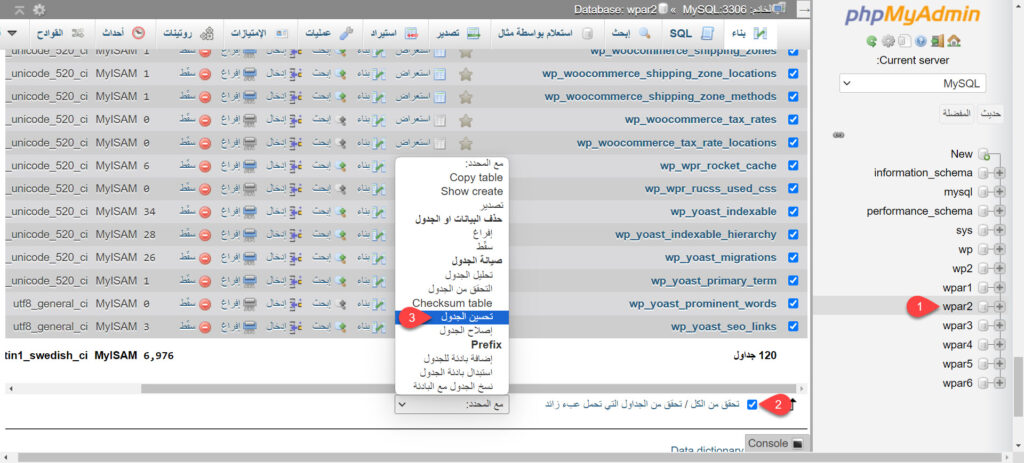The width and height of the screenshot is (1024, 463).
Task: Open the SQL tab
Action: [x=670, y=33]
